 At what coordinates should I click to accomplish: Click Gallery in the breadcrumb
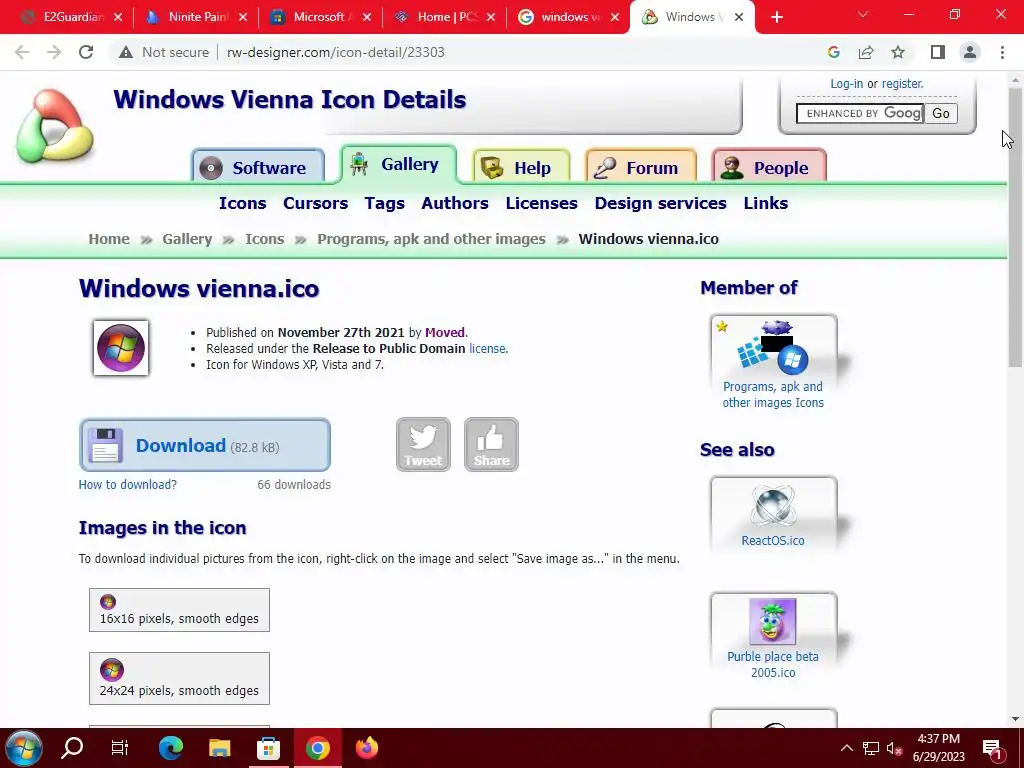187,239
